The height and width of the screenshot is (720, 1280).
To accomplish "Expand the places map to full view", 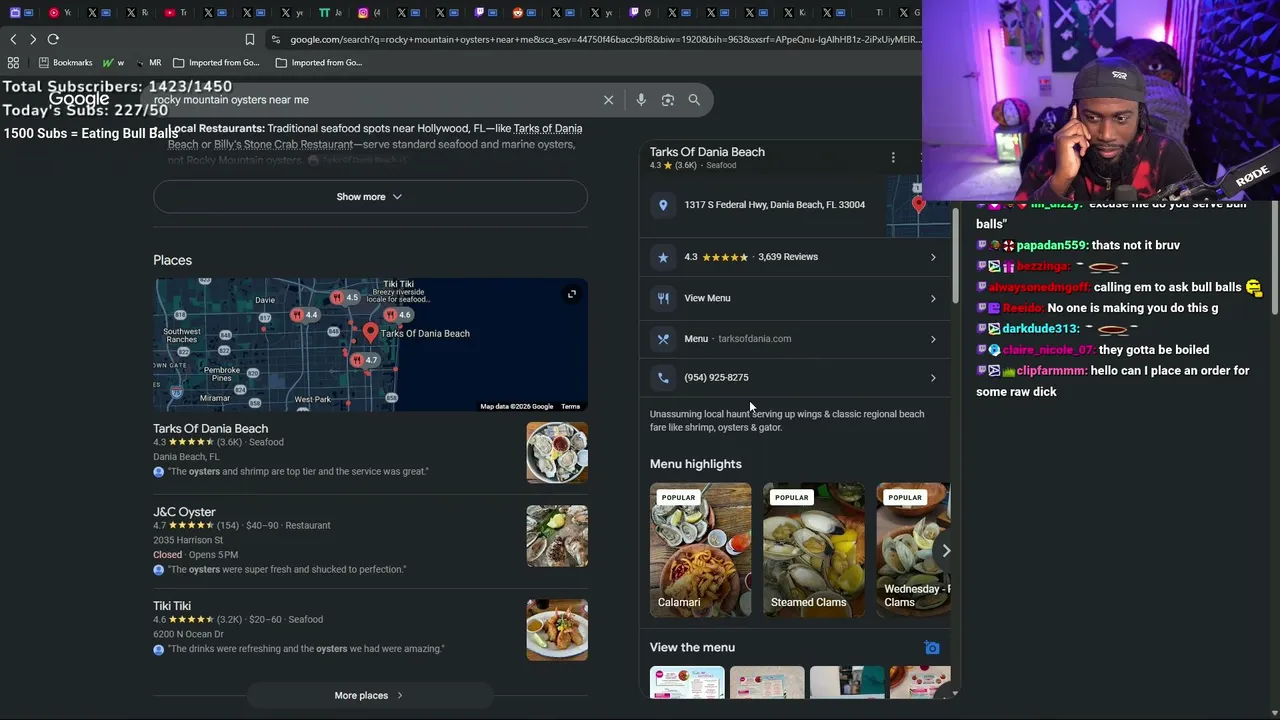I will point(572,294).
